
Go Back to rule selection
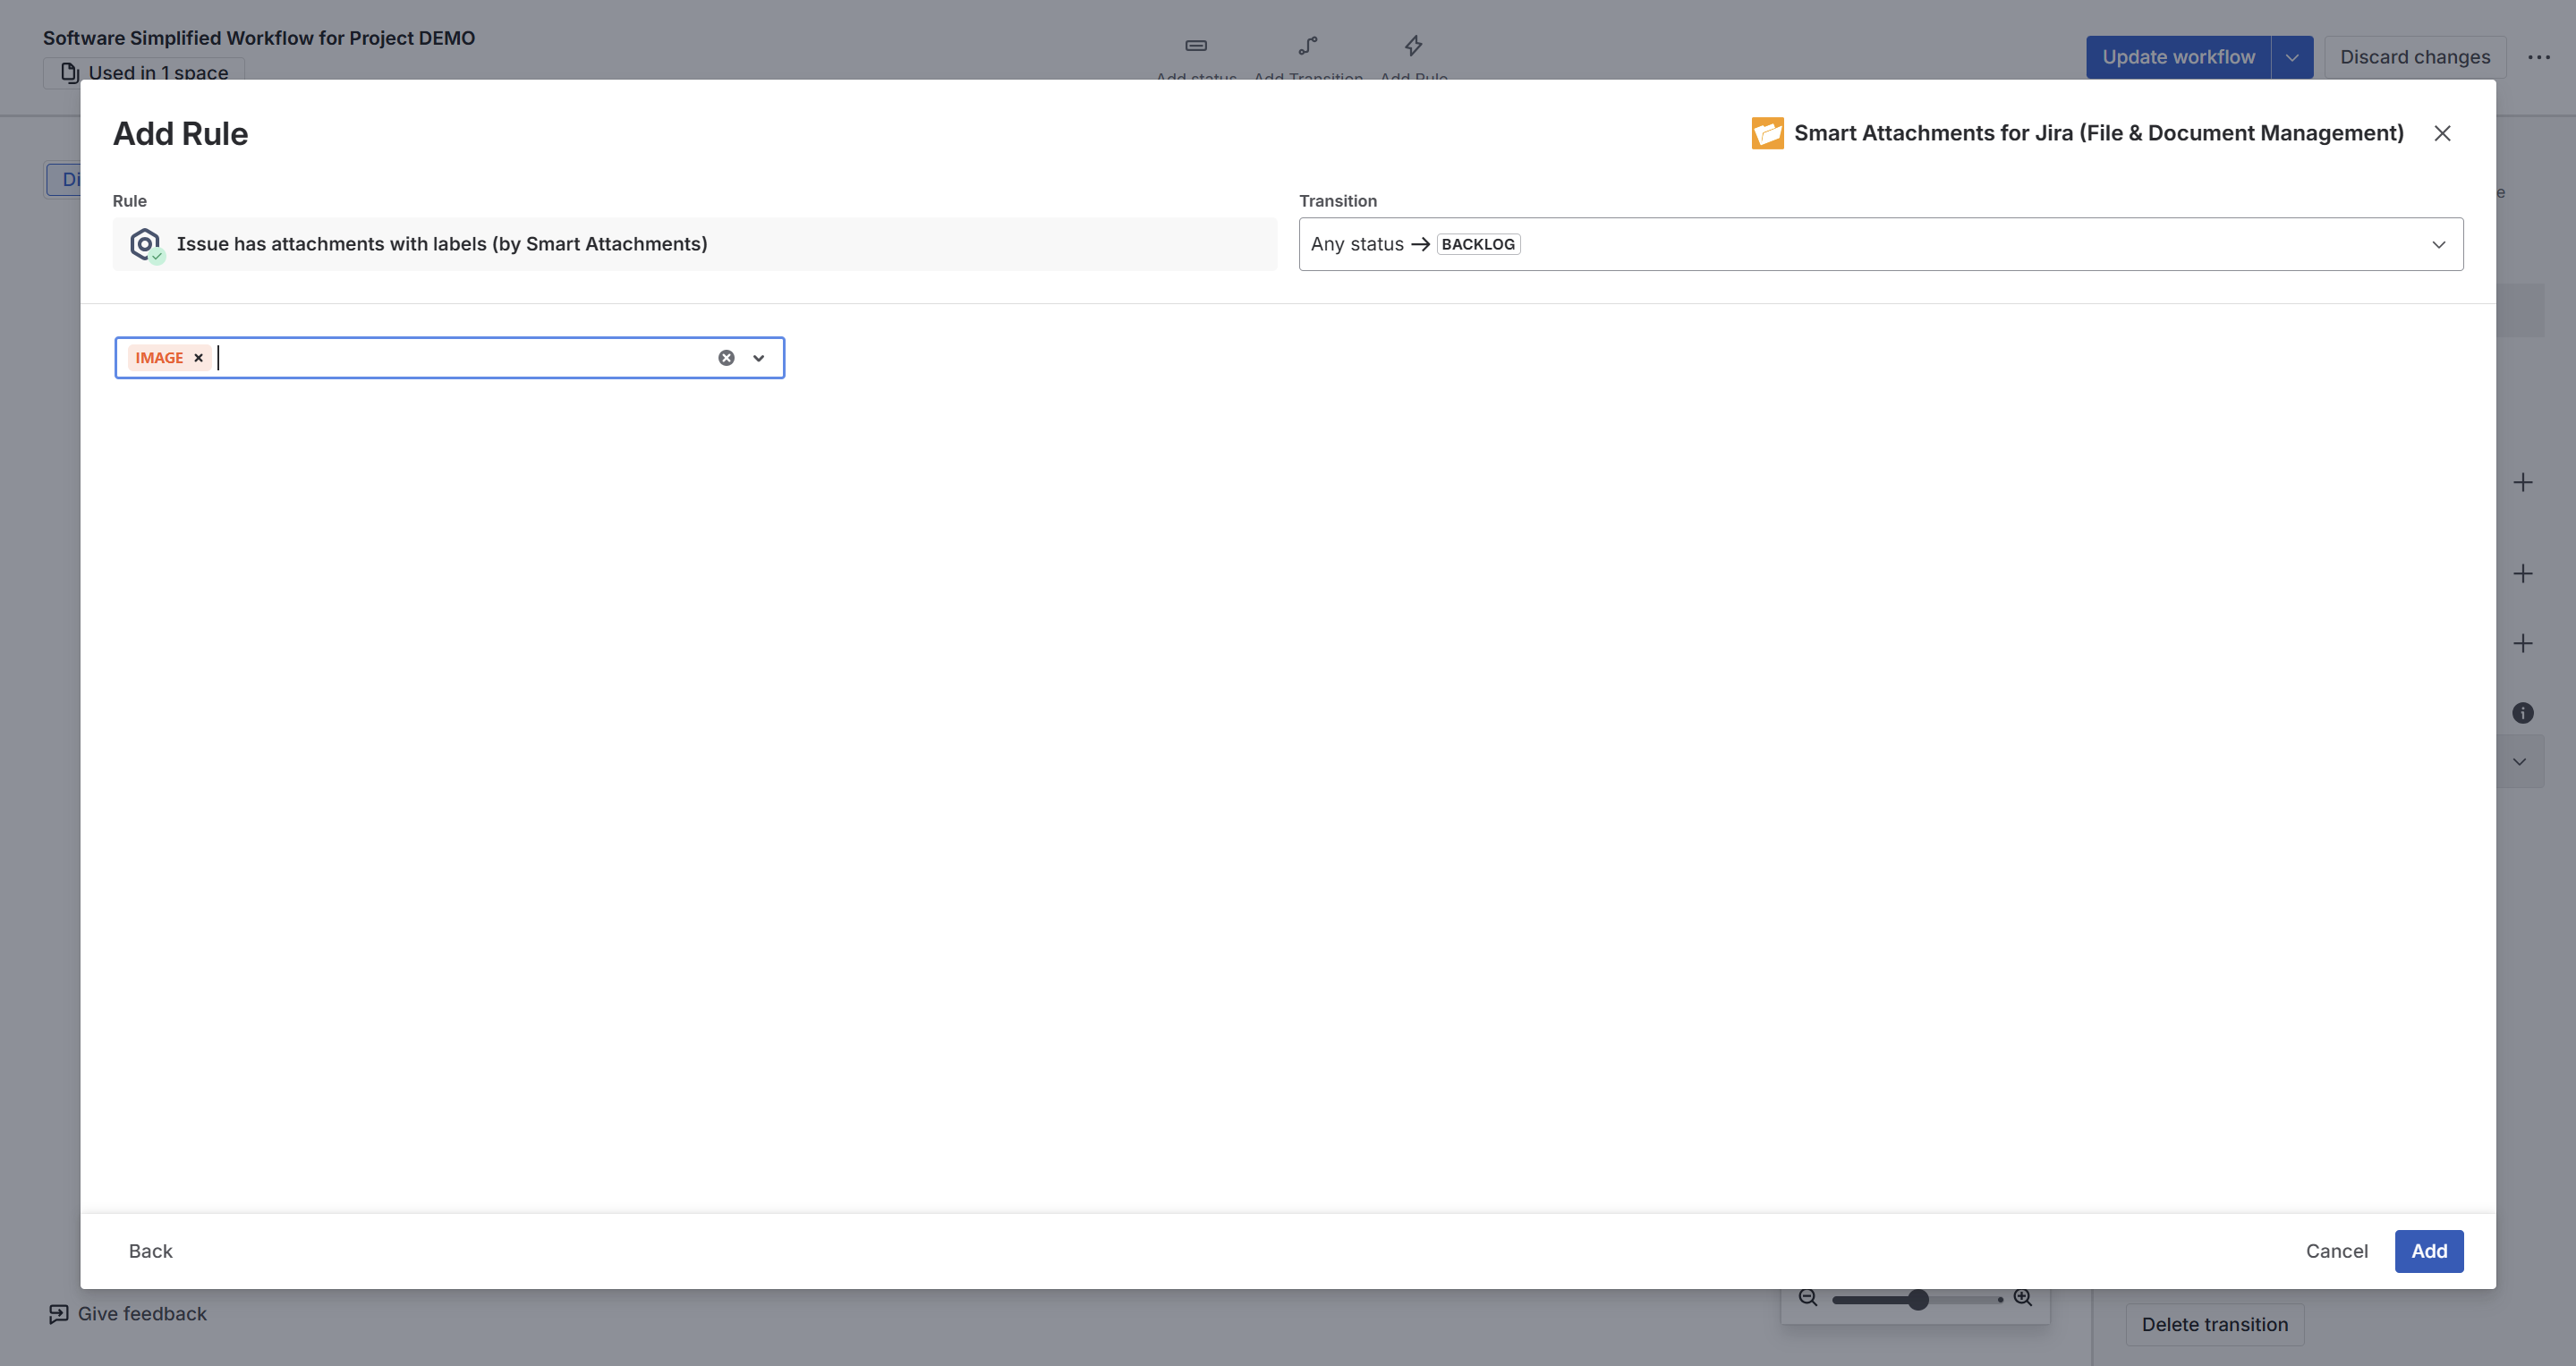click(150, 1251)
